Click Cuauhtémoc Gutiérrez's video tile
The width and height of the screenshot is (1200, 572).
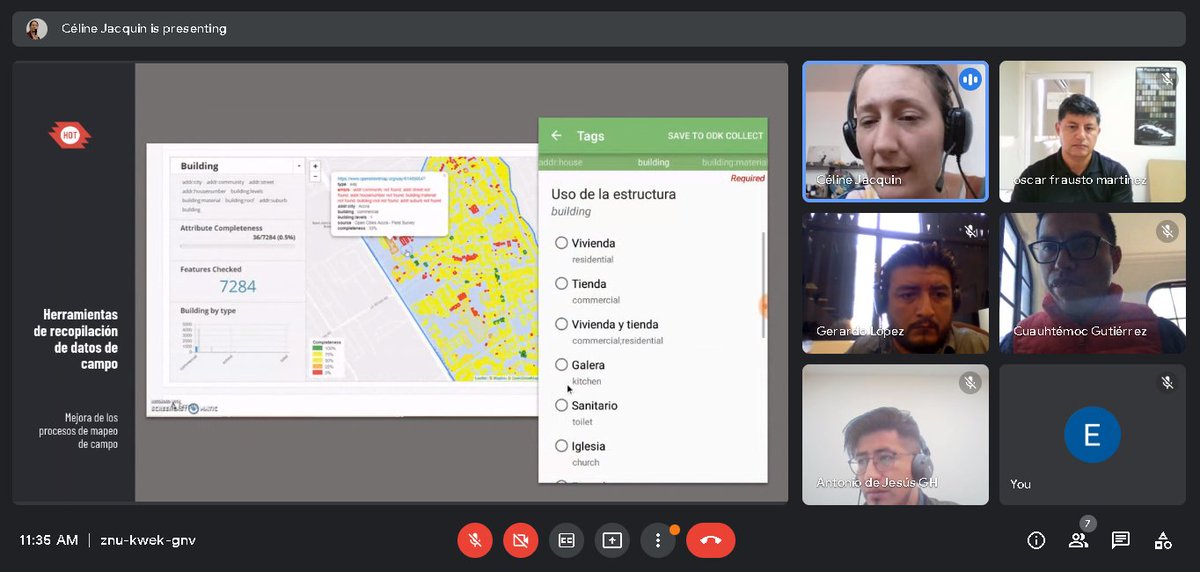[1092, 283]
